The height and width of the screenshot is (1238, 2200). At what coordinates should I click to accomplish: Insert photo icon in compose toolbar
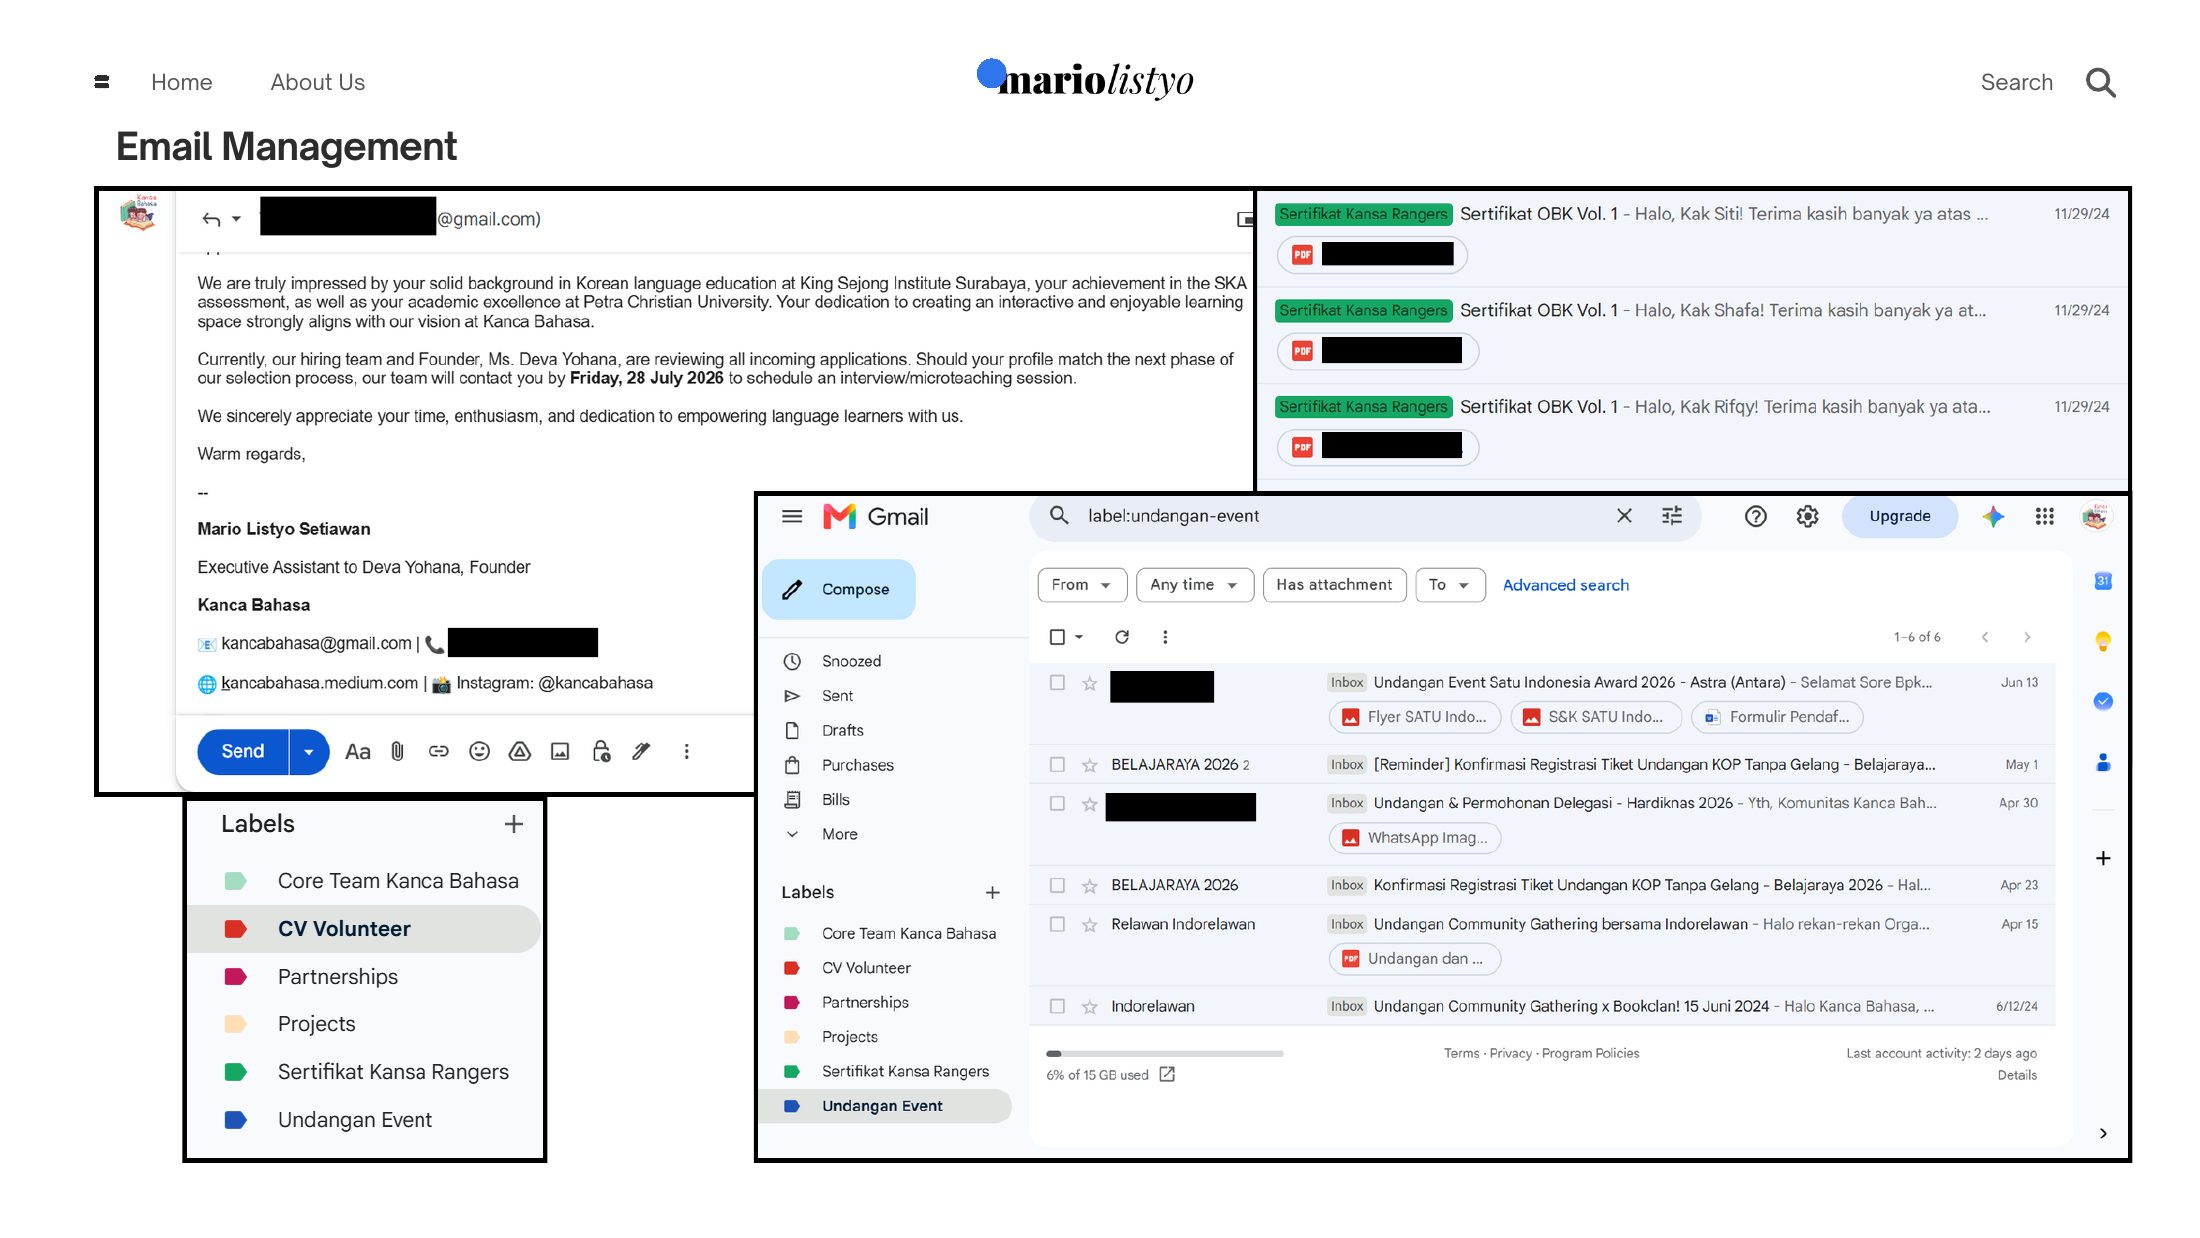click(560, 752)
